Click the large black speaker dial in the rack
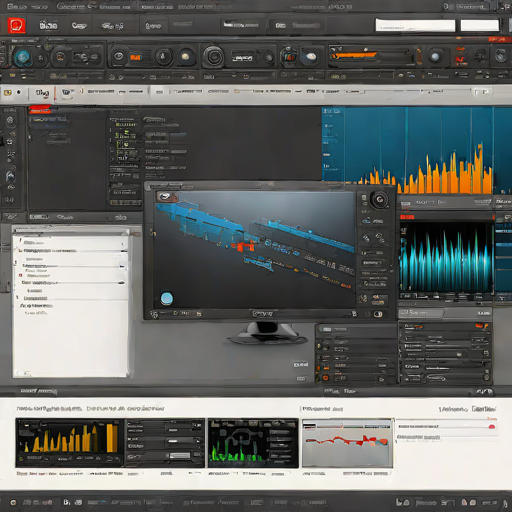The image size is (512, 512). coord(213,56)
